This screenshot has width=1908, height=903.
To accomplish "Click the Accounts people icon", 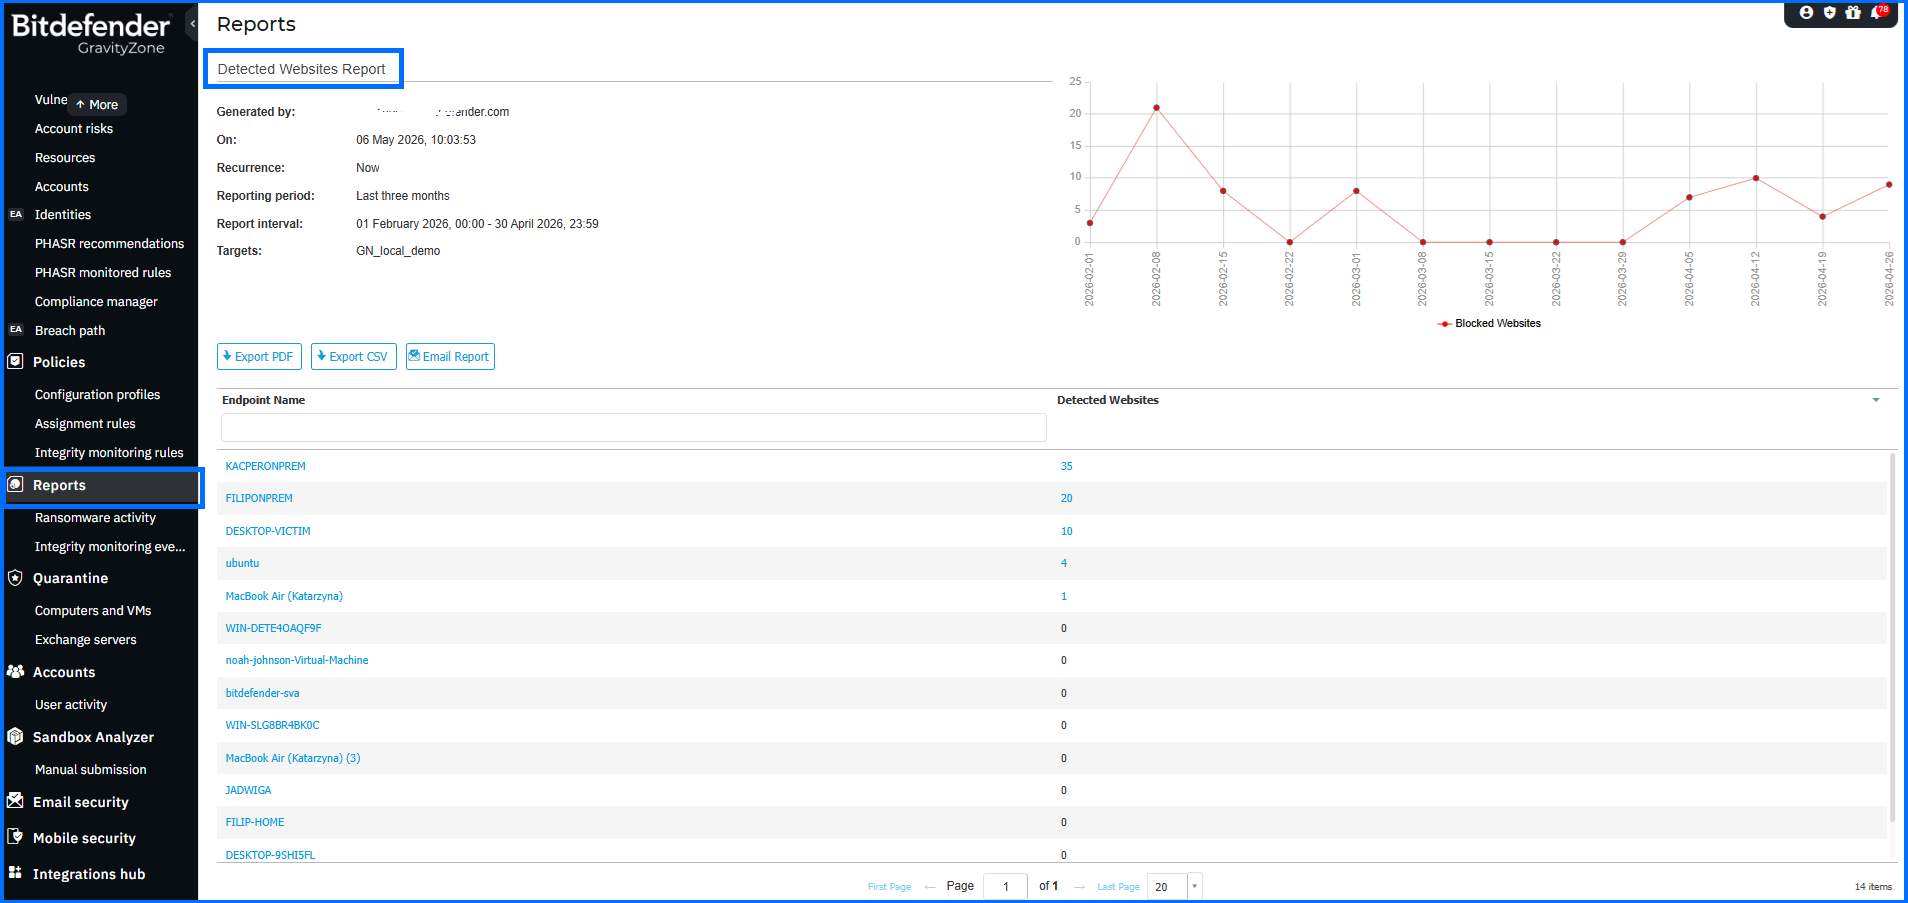I will tap(15, 672).
